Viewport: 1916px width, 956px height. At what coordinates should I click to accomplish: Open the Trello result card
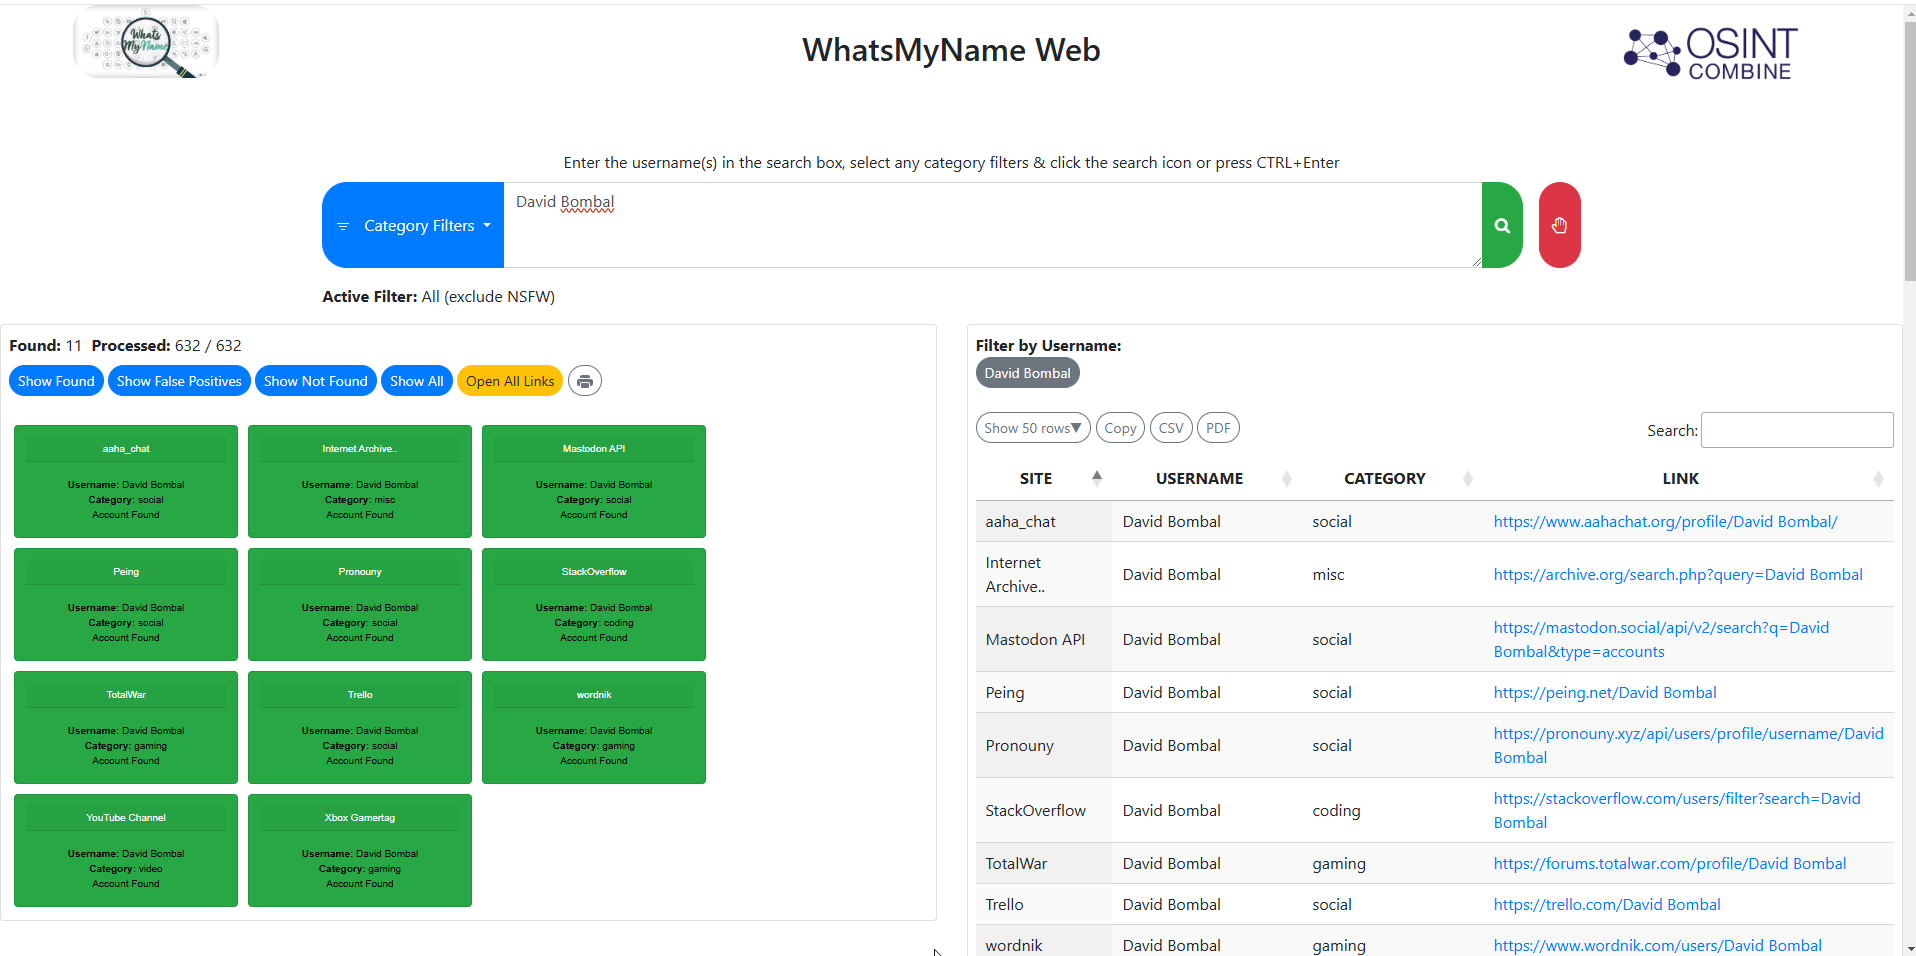[x=360, y=727]
